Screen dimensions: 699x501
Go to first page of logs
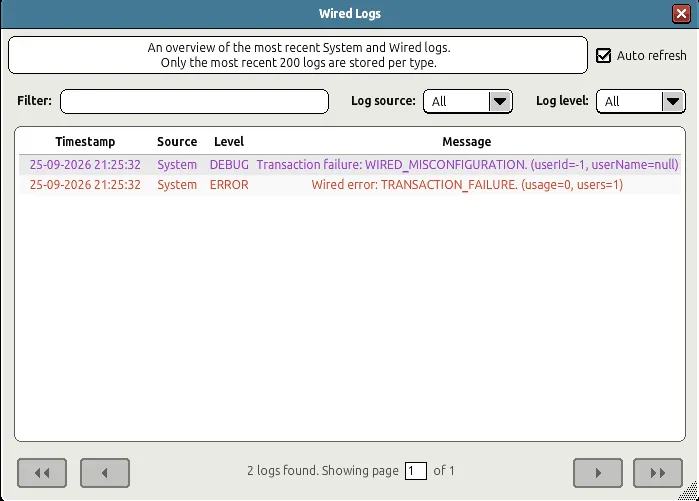coord(42,473)
